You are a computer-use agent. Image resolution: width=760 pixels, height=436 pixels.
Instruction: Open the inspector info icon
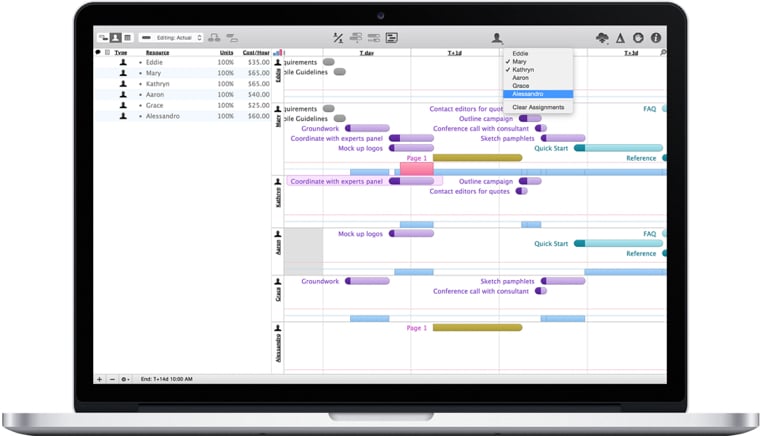click(x=656, y=38)
